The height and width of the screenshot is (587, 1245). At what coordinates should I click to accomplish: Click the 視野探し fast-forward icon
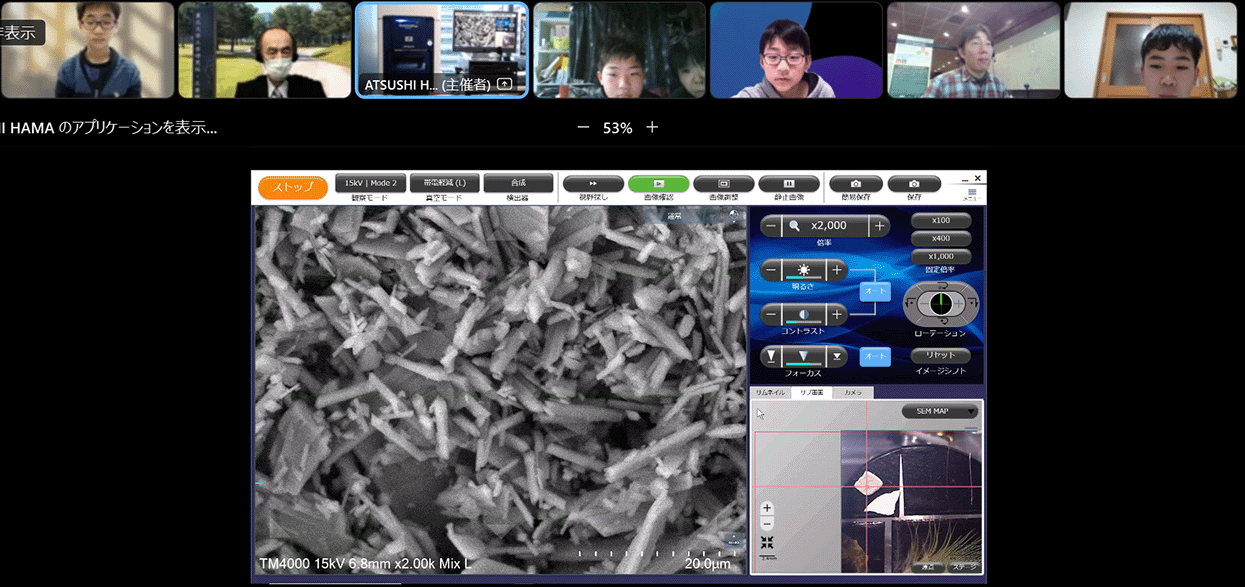pos(592,184)
